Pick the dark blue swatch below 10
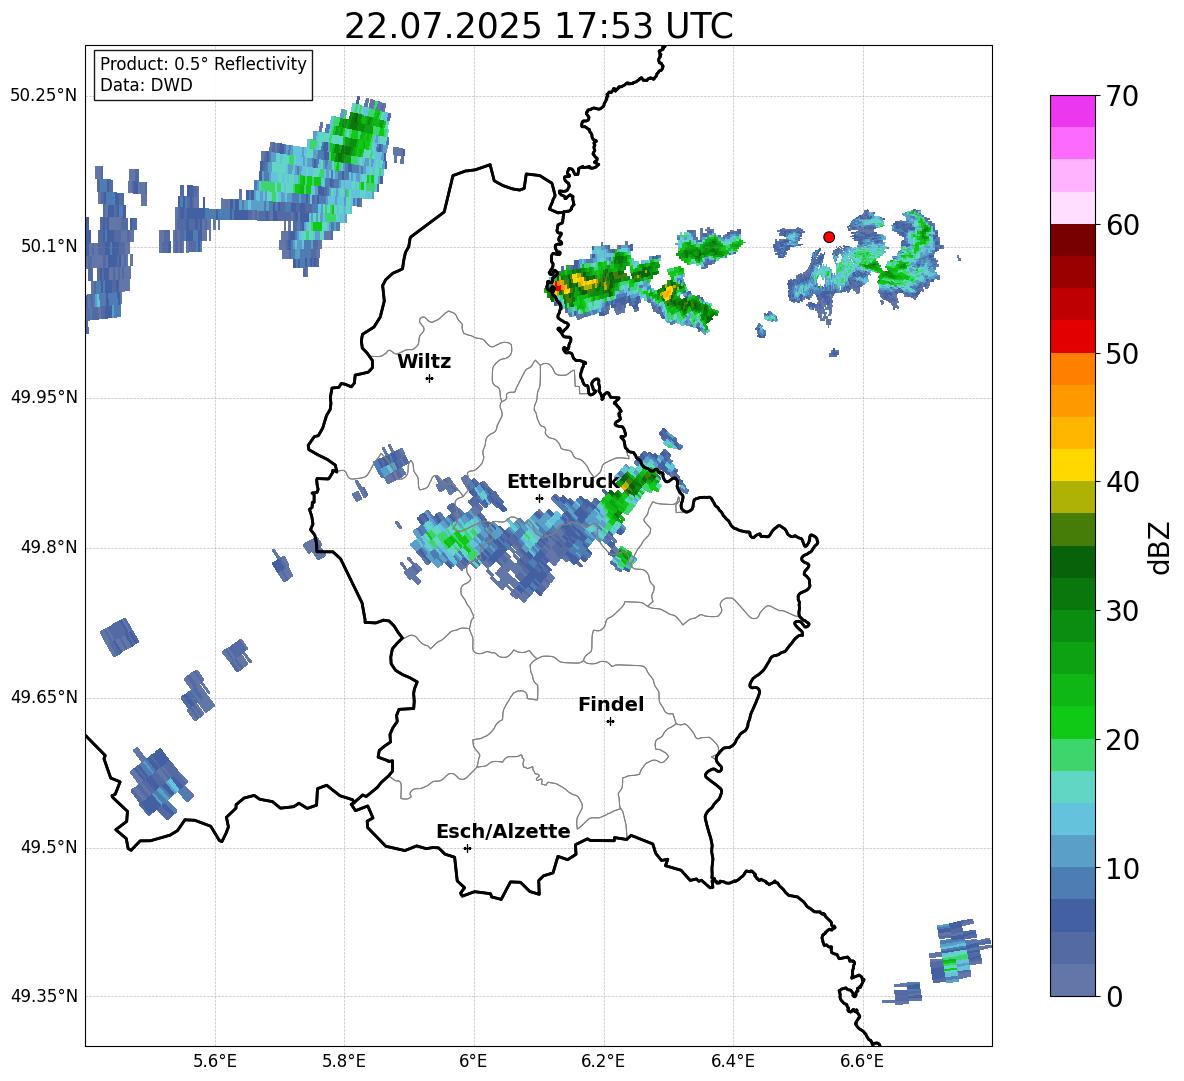The image size is (1184, 1081). (1072, 916)
